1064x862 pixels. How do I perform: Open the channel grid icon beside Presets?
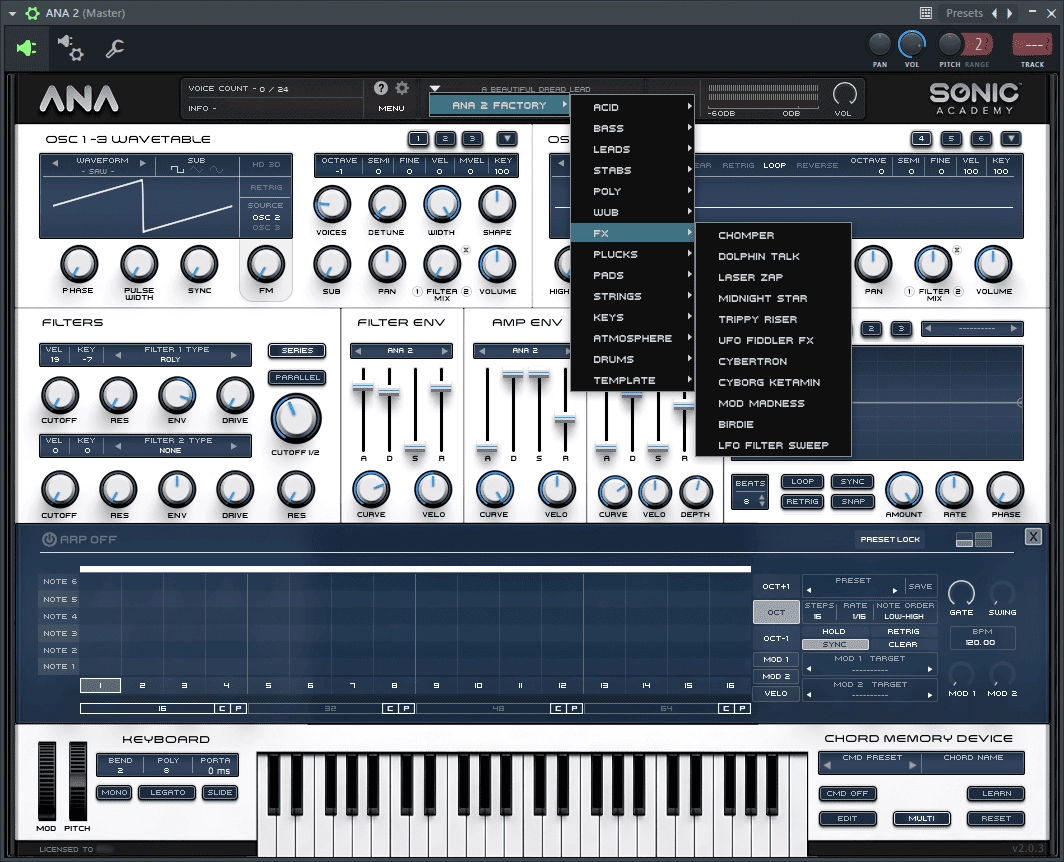[926, 13]
